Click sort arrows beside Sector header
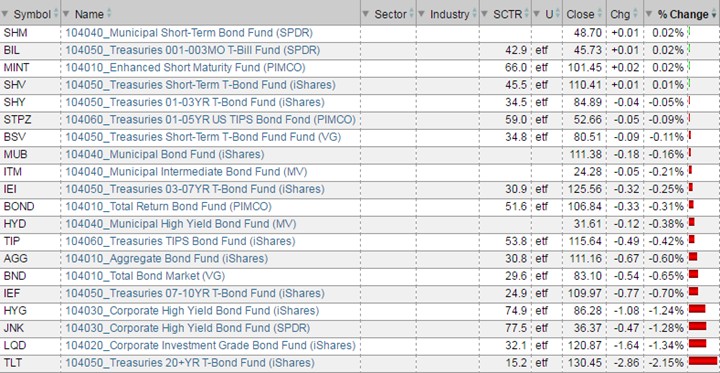The height and width of the screenshot is (373, 720). point(412,14)
